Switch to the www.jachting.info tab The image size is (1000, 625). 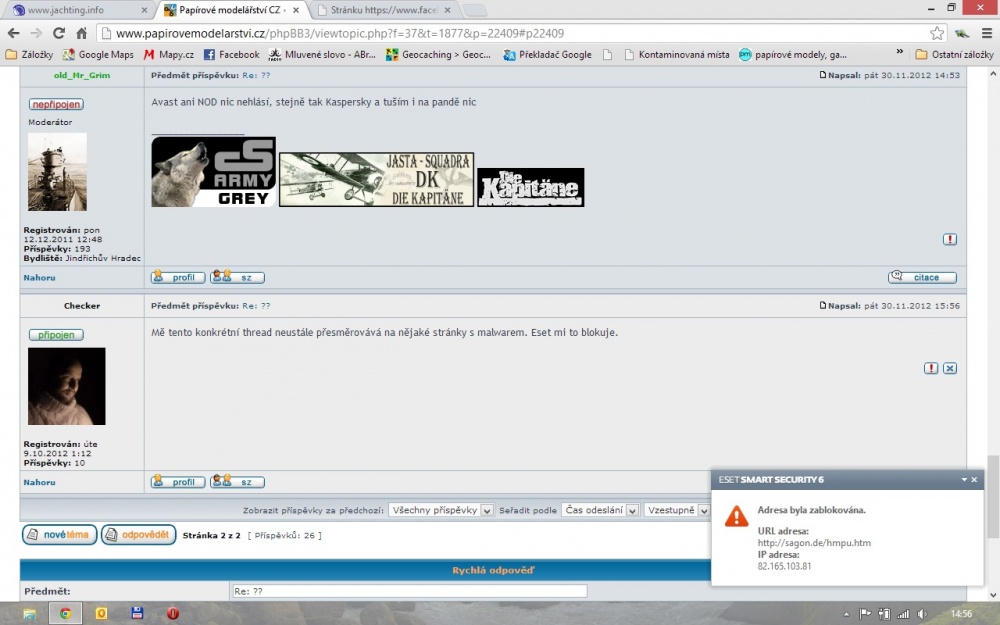(79, 10)
